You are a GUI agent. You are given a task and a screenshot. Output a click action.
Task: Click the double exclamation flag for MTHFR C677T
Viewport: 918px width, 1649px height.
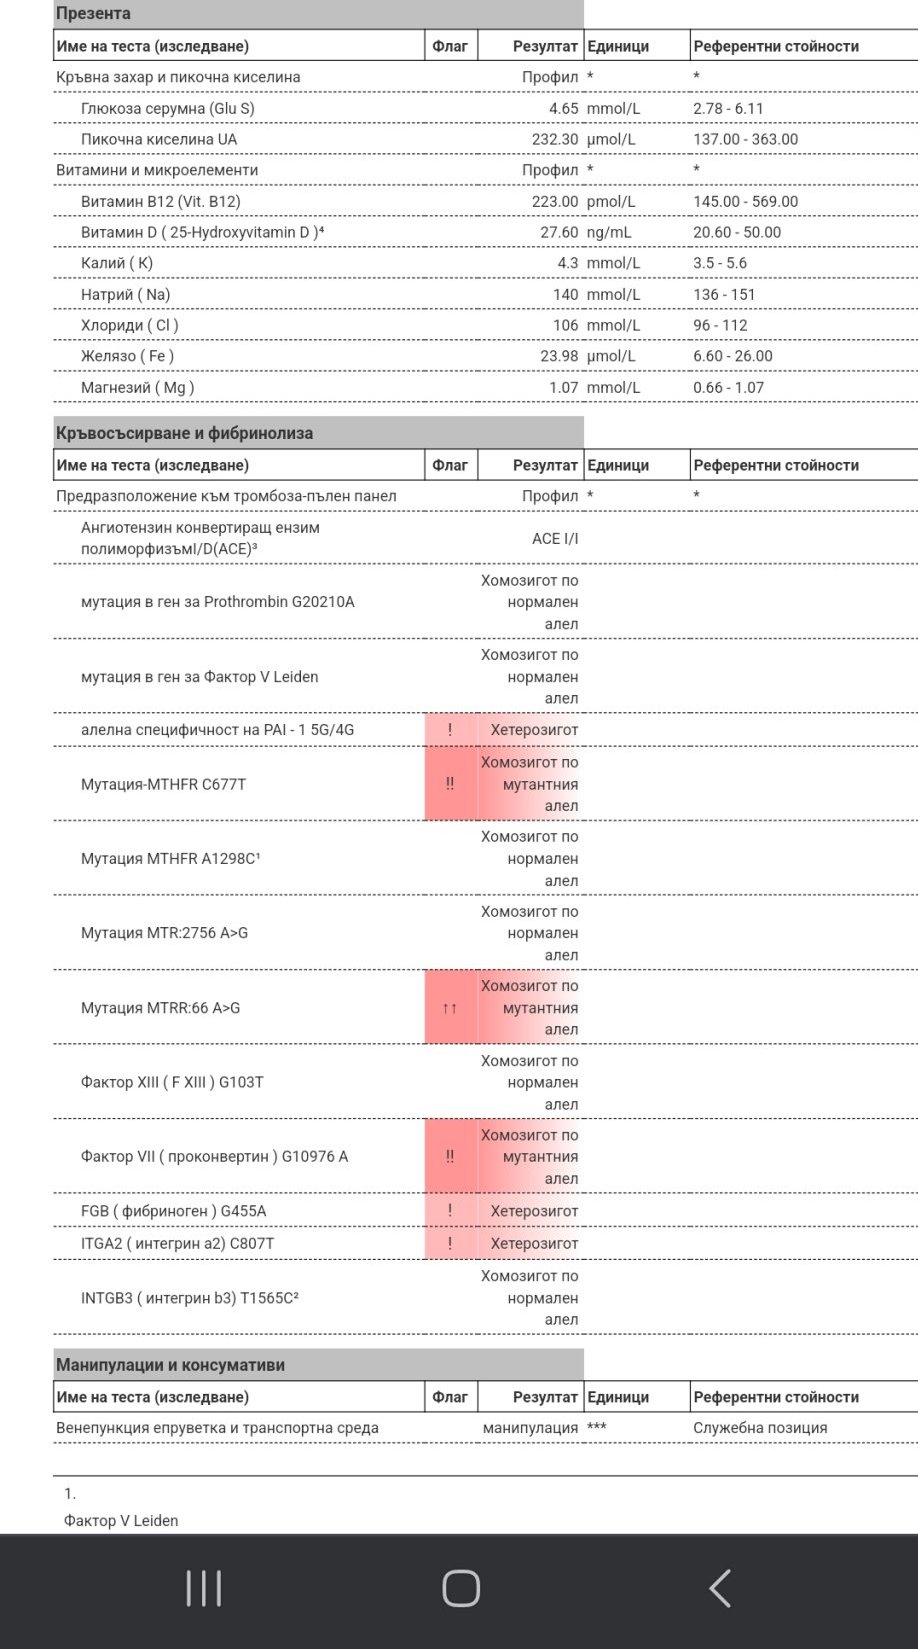coord(450,784)
